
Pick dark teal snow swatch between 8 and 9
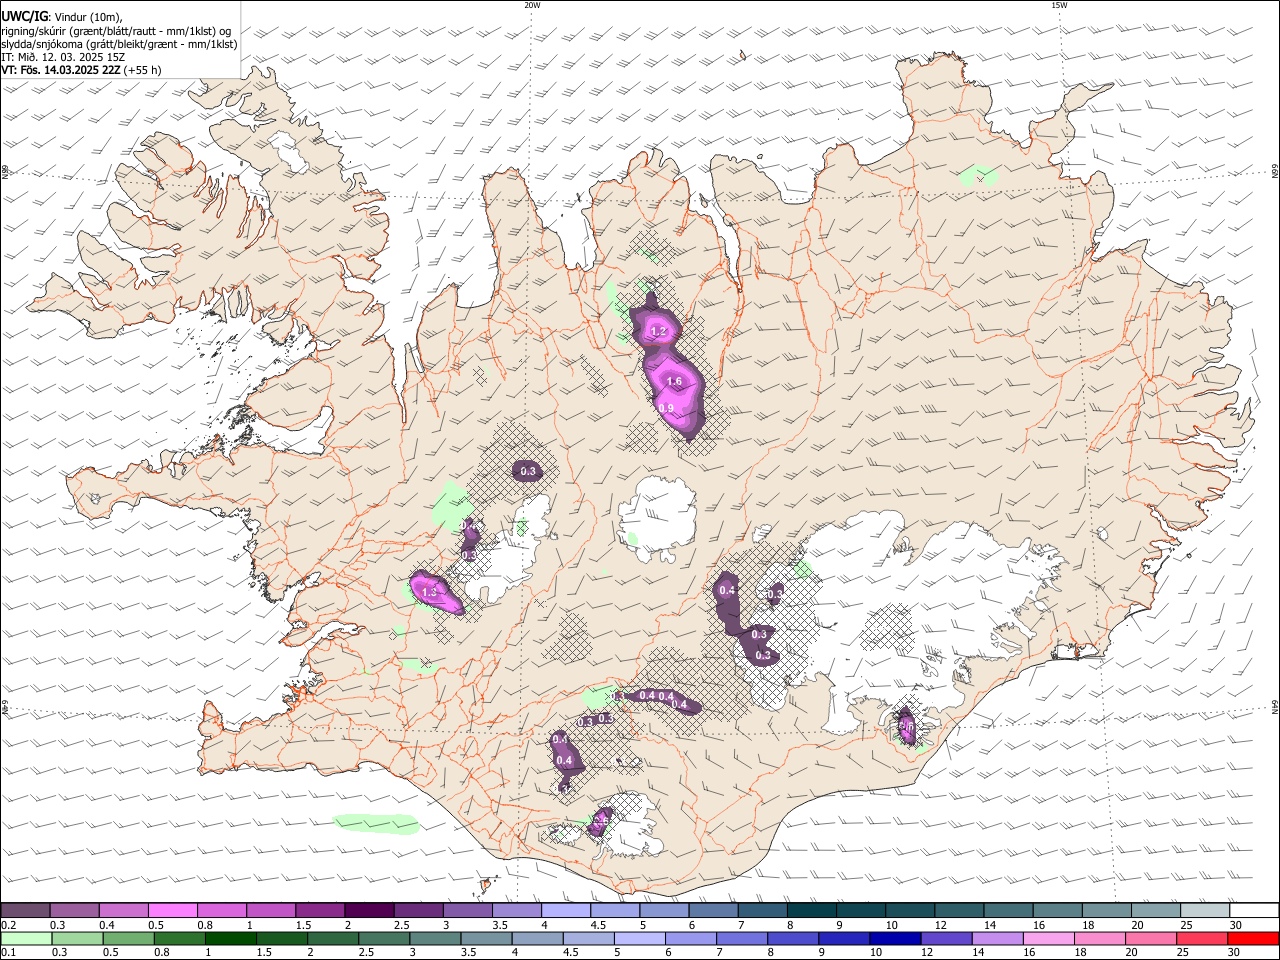click(x=811, y=910)
